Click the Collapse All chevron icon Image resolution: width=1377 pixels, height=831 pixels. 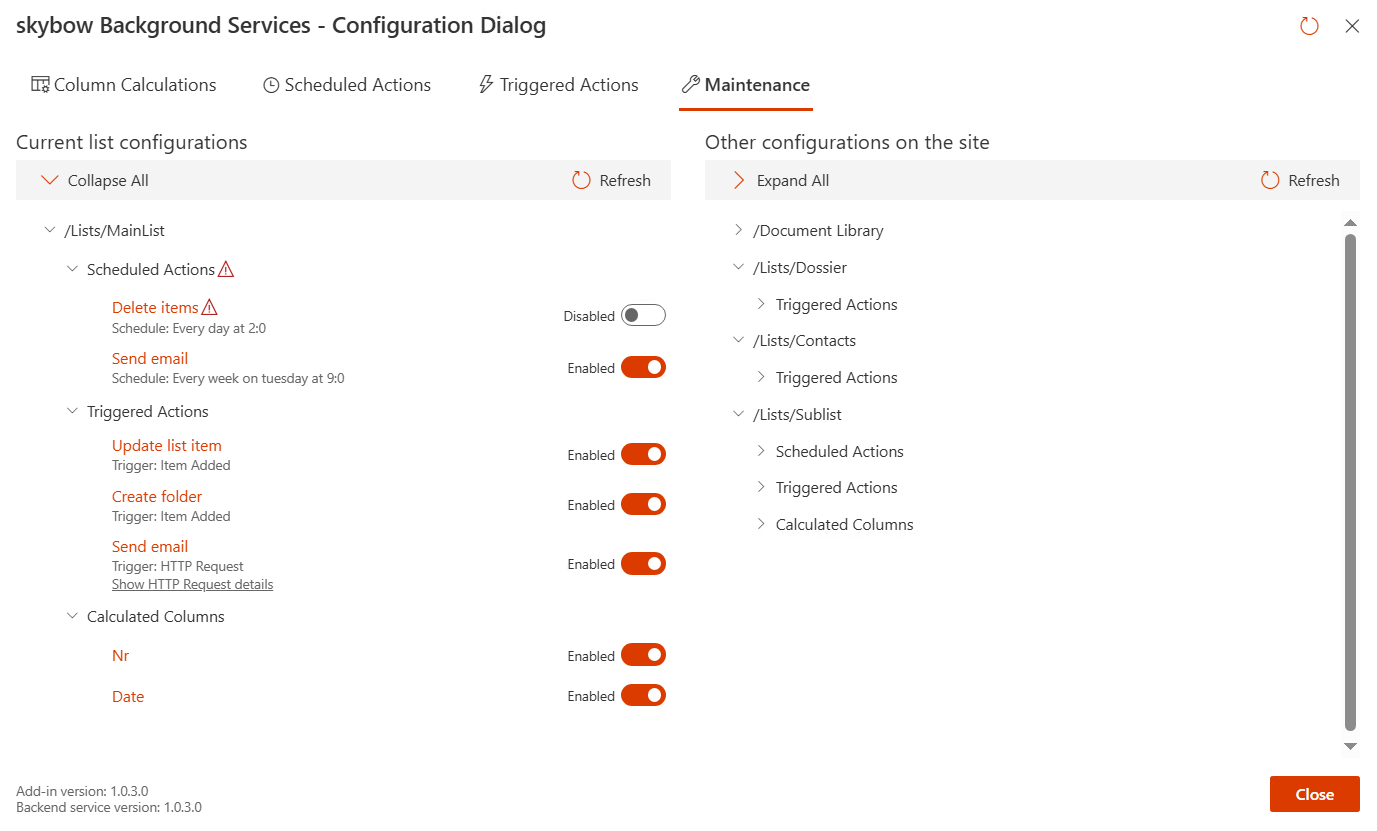(49, 181)
